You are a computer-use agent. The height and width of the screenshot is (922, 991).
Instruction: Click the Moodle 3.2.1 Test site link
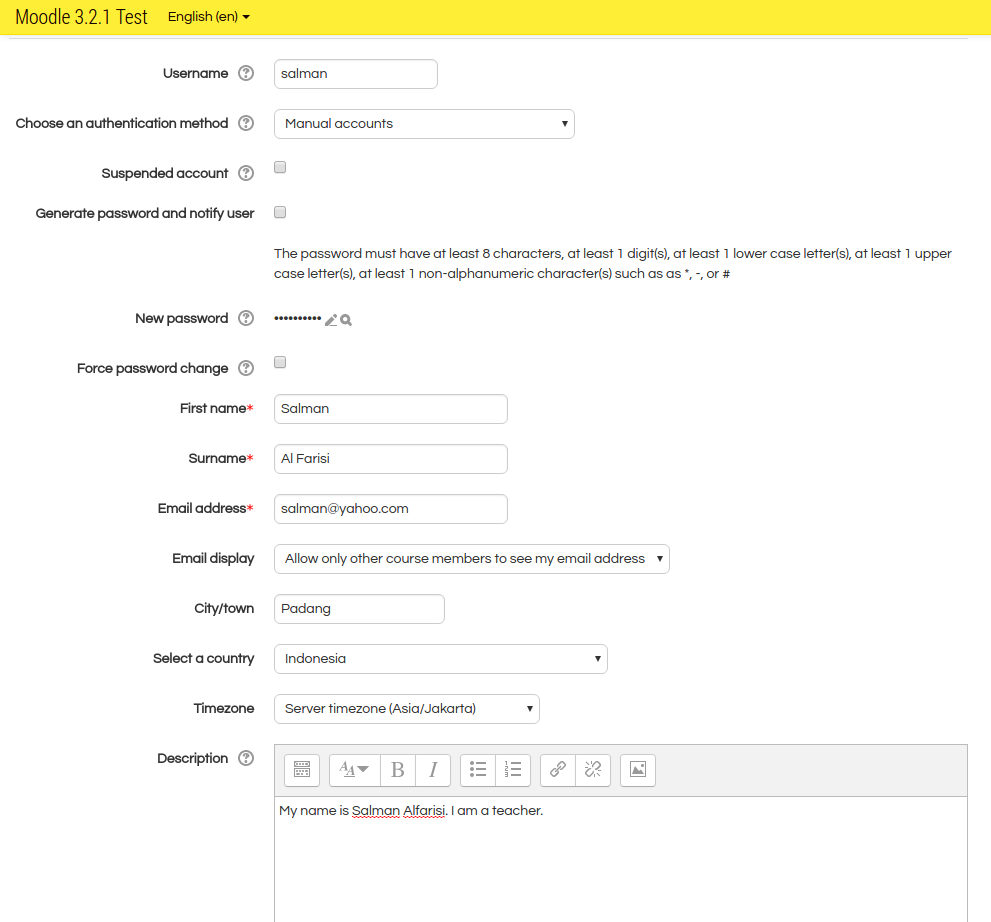(x=81, y=17)
